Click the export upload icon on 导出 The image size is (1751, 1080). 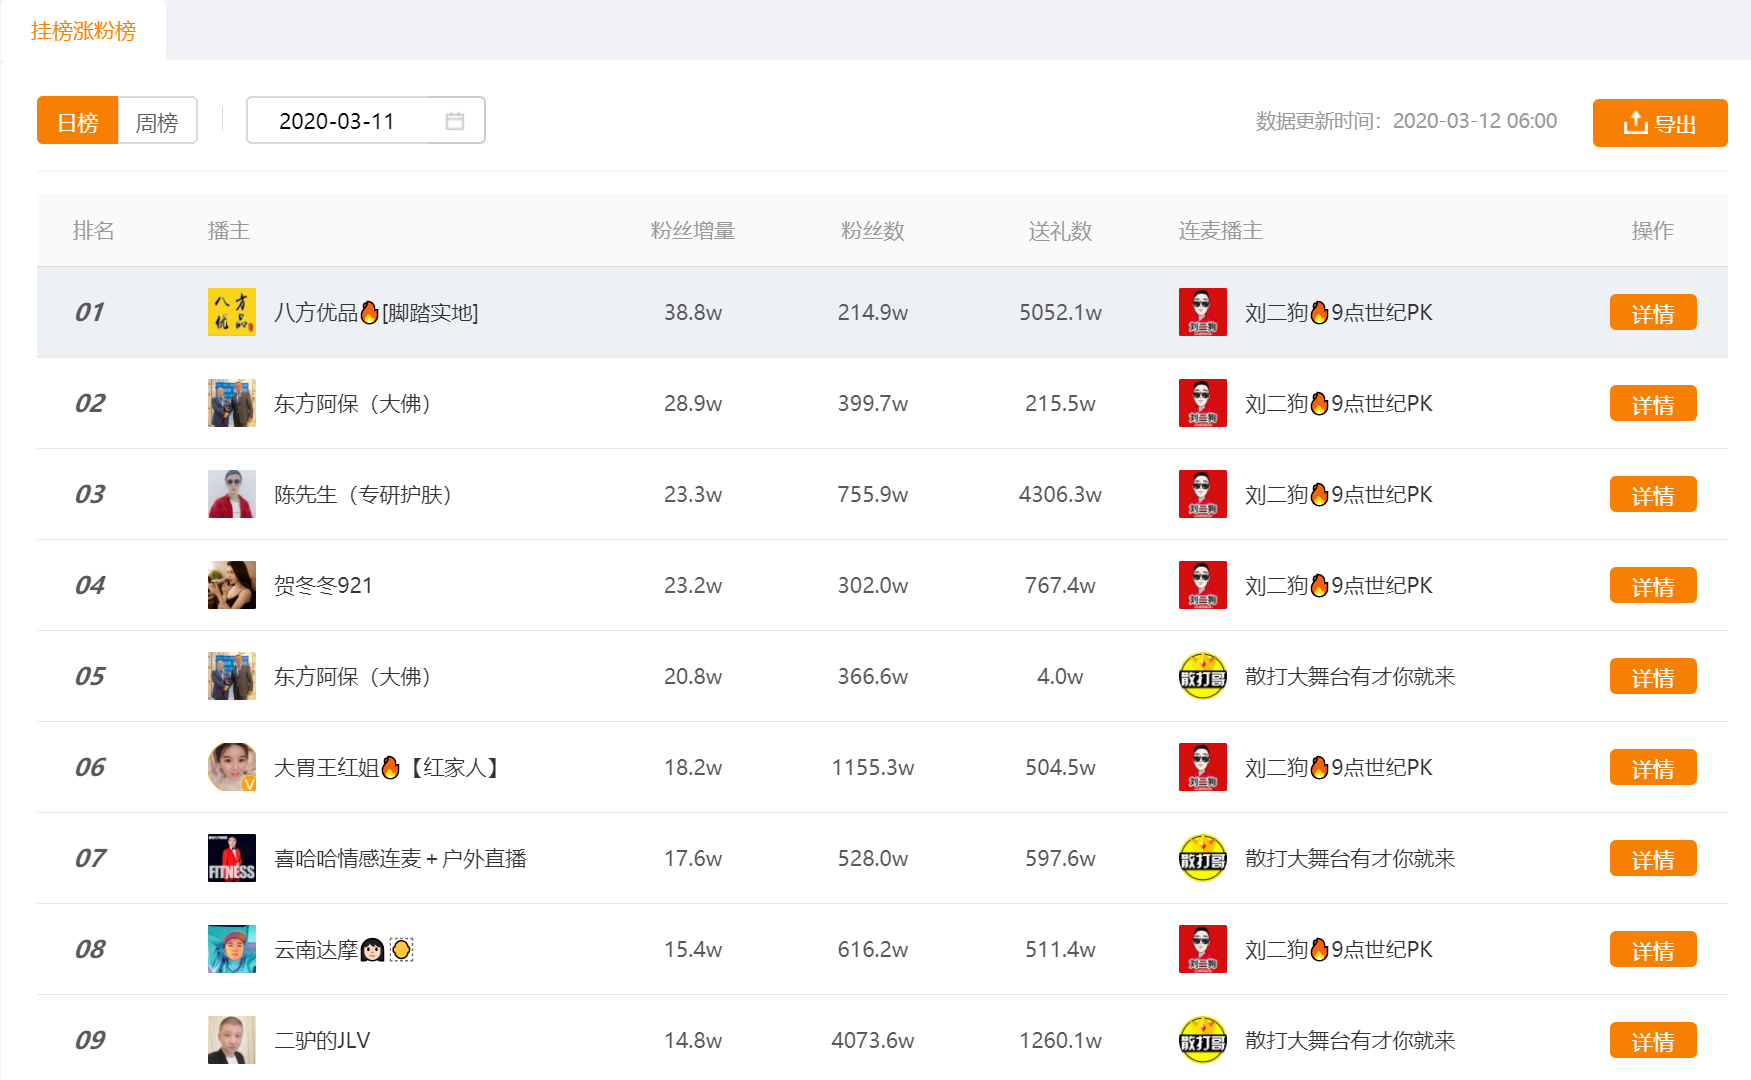tap(1633, 122)
